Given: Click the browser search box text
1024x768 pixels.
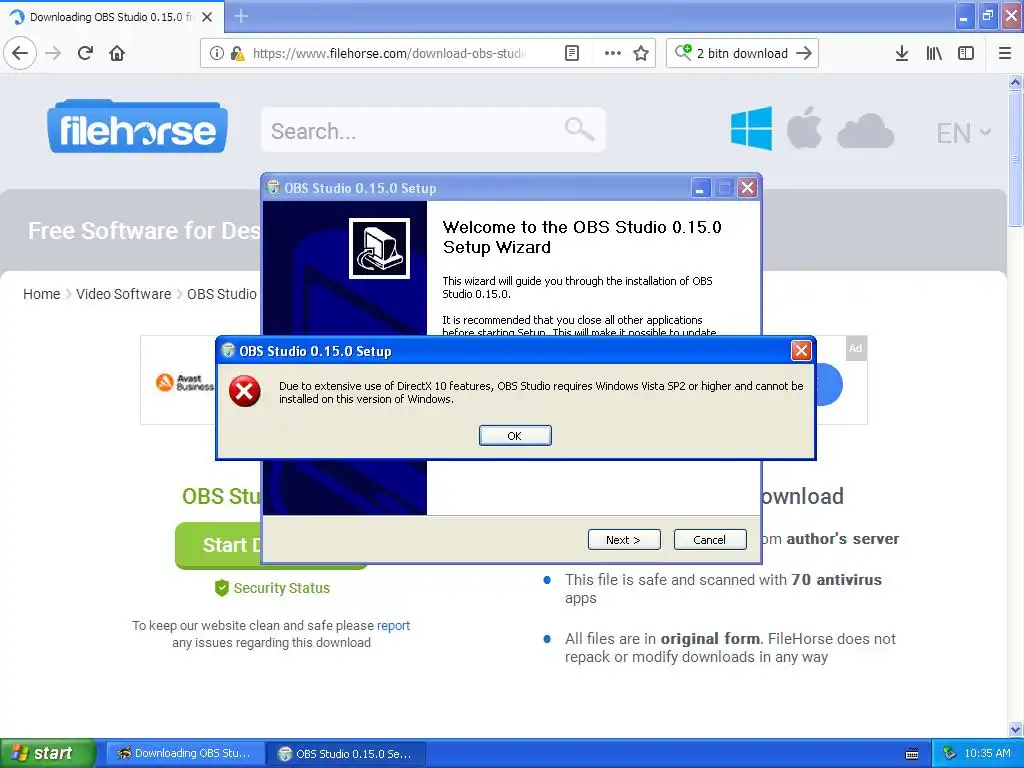Looking at the screenshot, I should (742, 54).
